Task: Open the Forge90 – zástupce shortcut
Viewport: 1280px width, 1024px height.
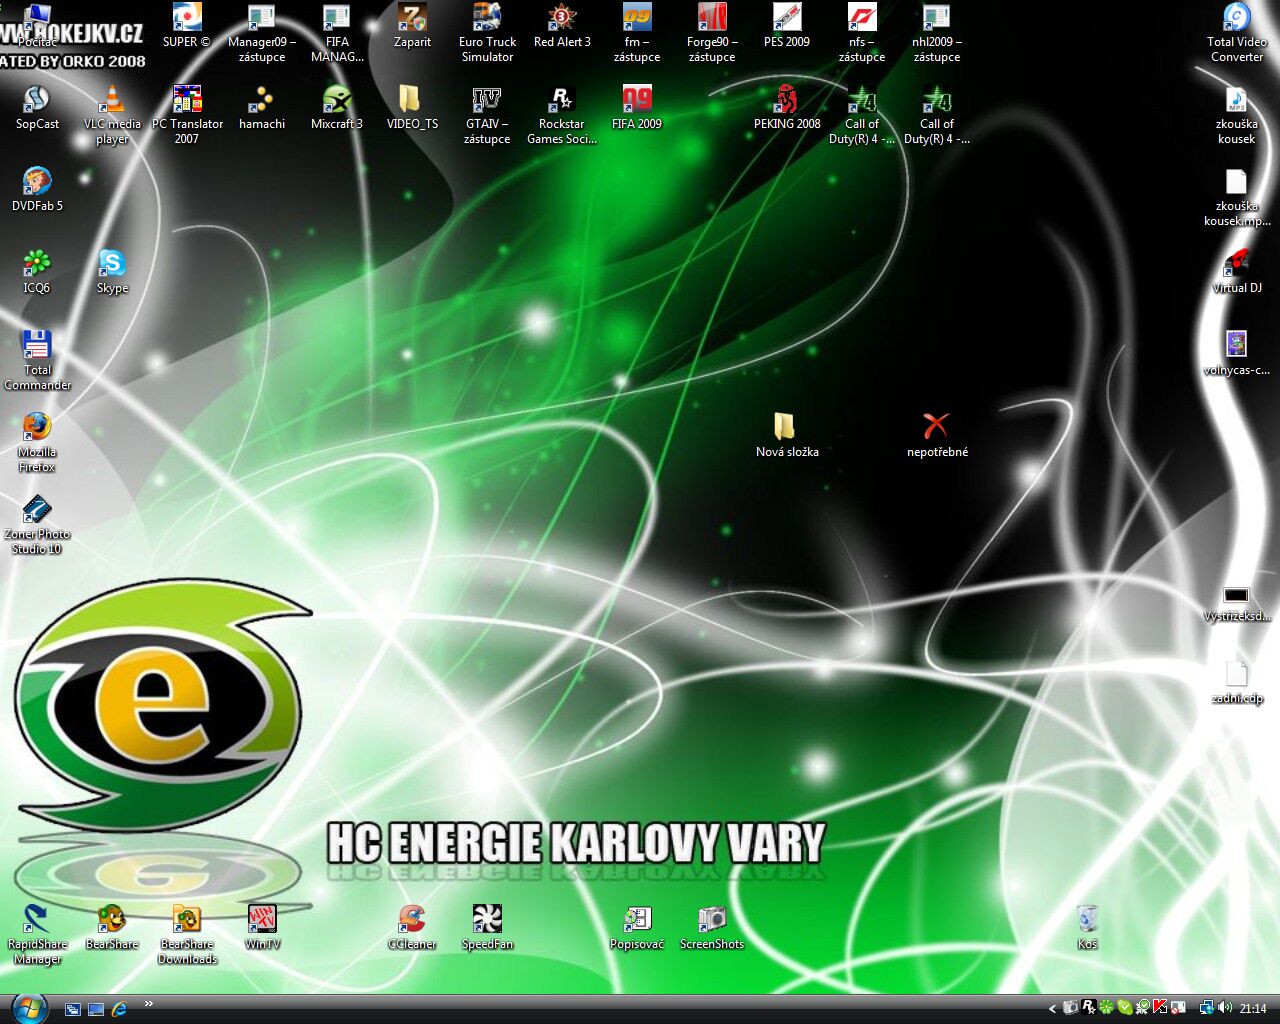Action: 712,33
